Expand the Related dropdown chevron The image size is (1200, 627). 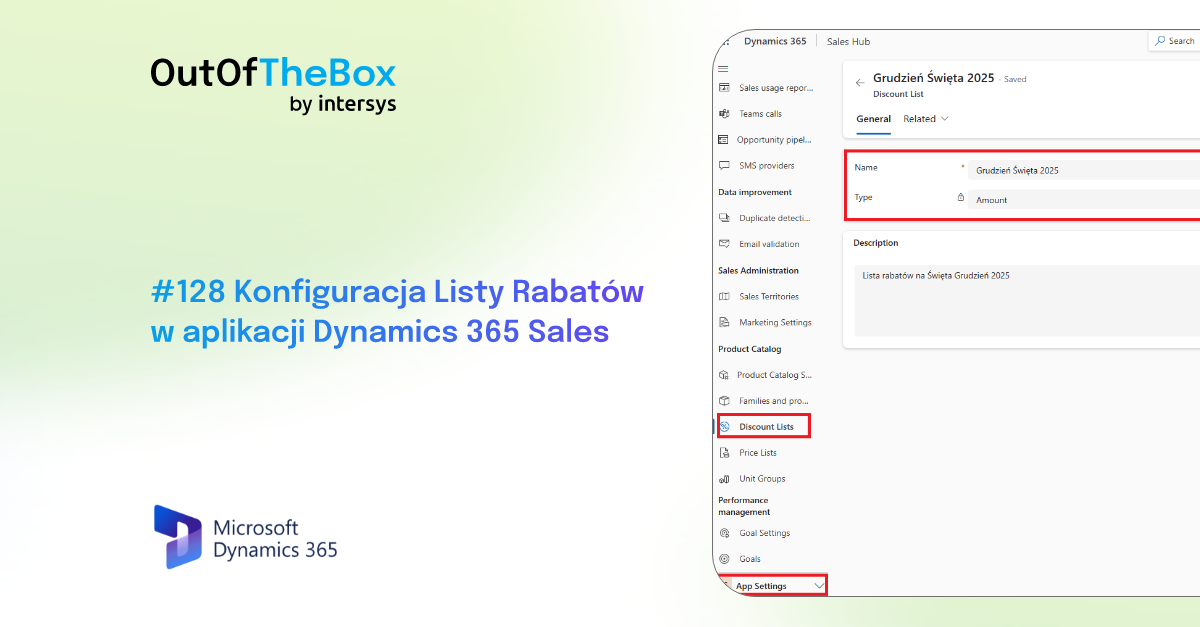point(945,119)
